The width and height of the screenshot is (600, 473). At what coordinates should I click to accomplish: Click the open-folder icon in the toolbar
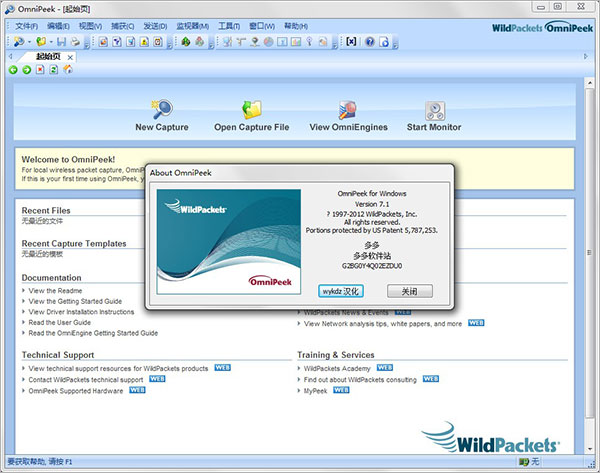(x=41, y=41)
